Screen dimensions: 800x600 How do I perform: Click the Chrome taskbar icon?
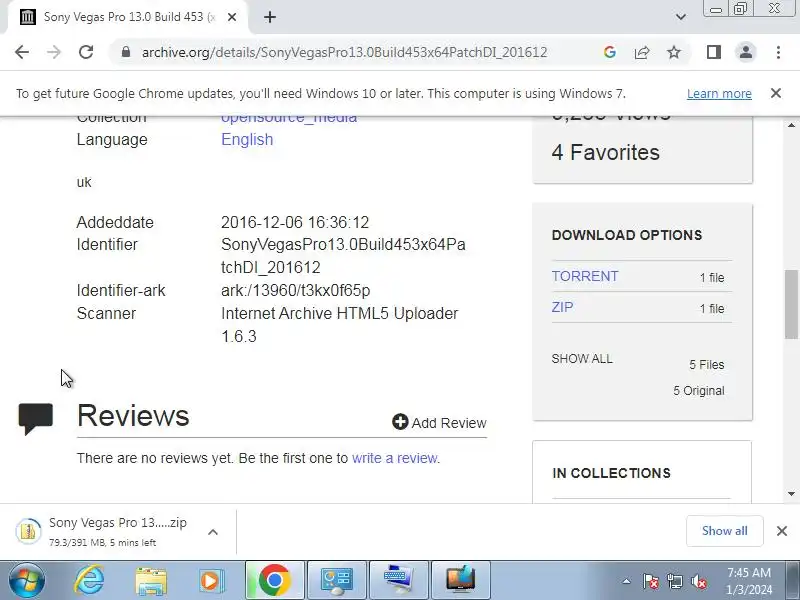click(x=274, y=581)
